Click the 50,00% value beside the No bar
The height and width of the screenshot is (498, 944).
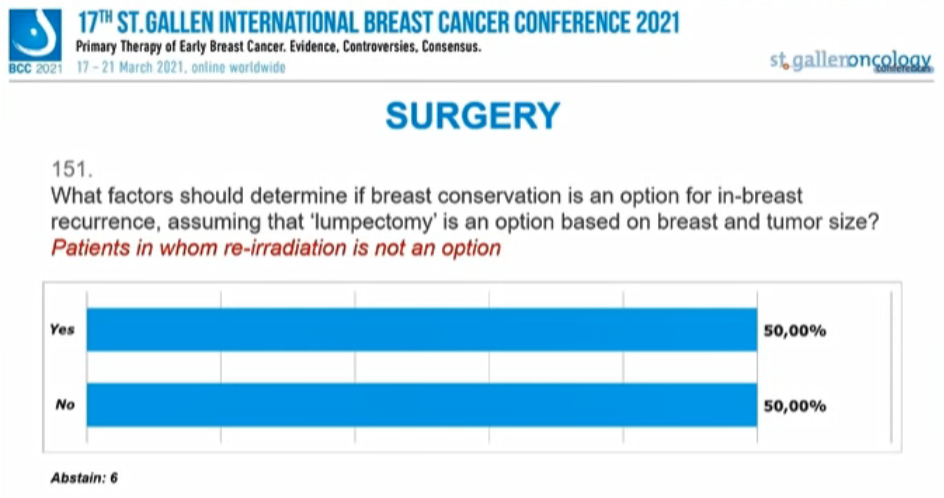pos(795,406)
